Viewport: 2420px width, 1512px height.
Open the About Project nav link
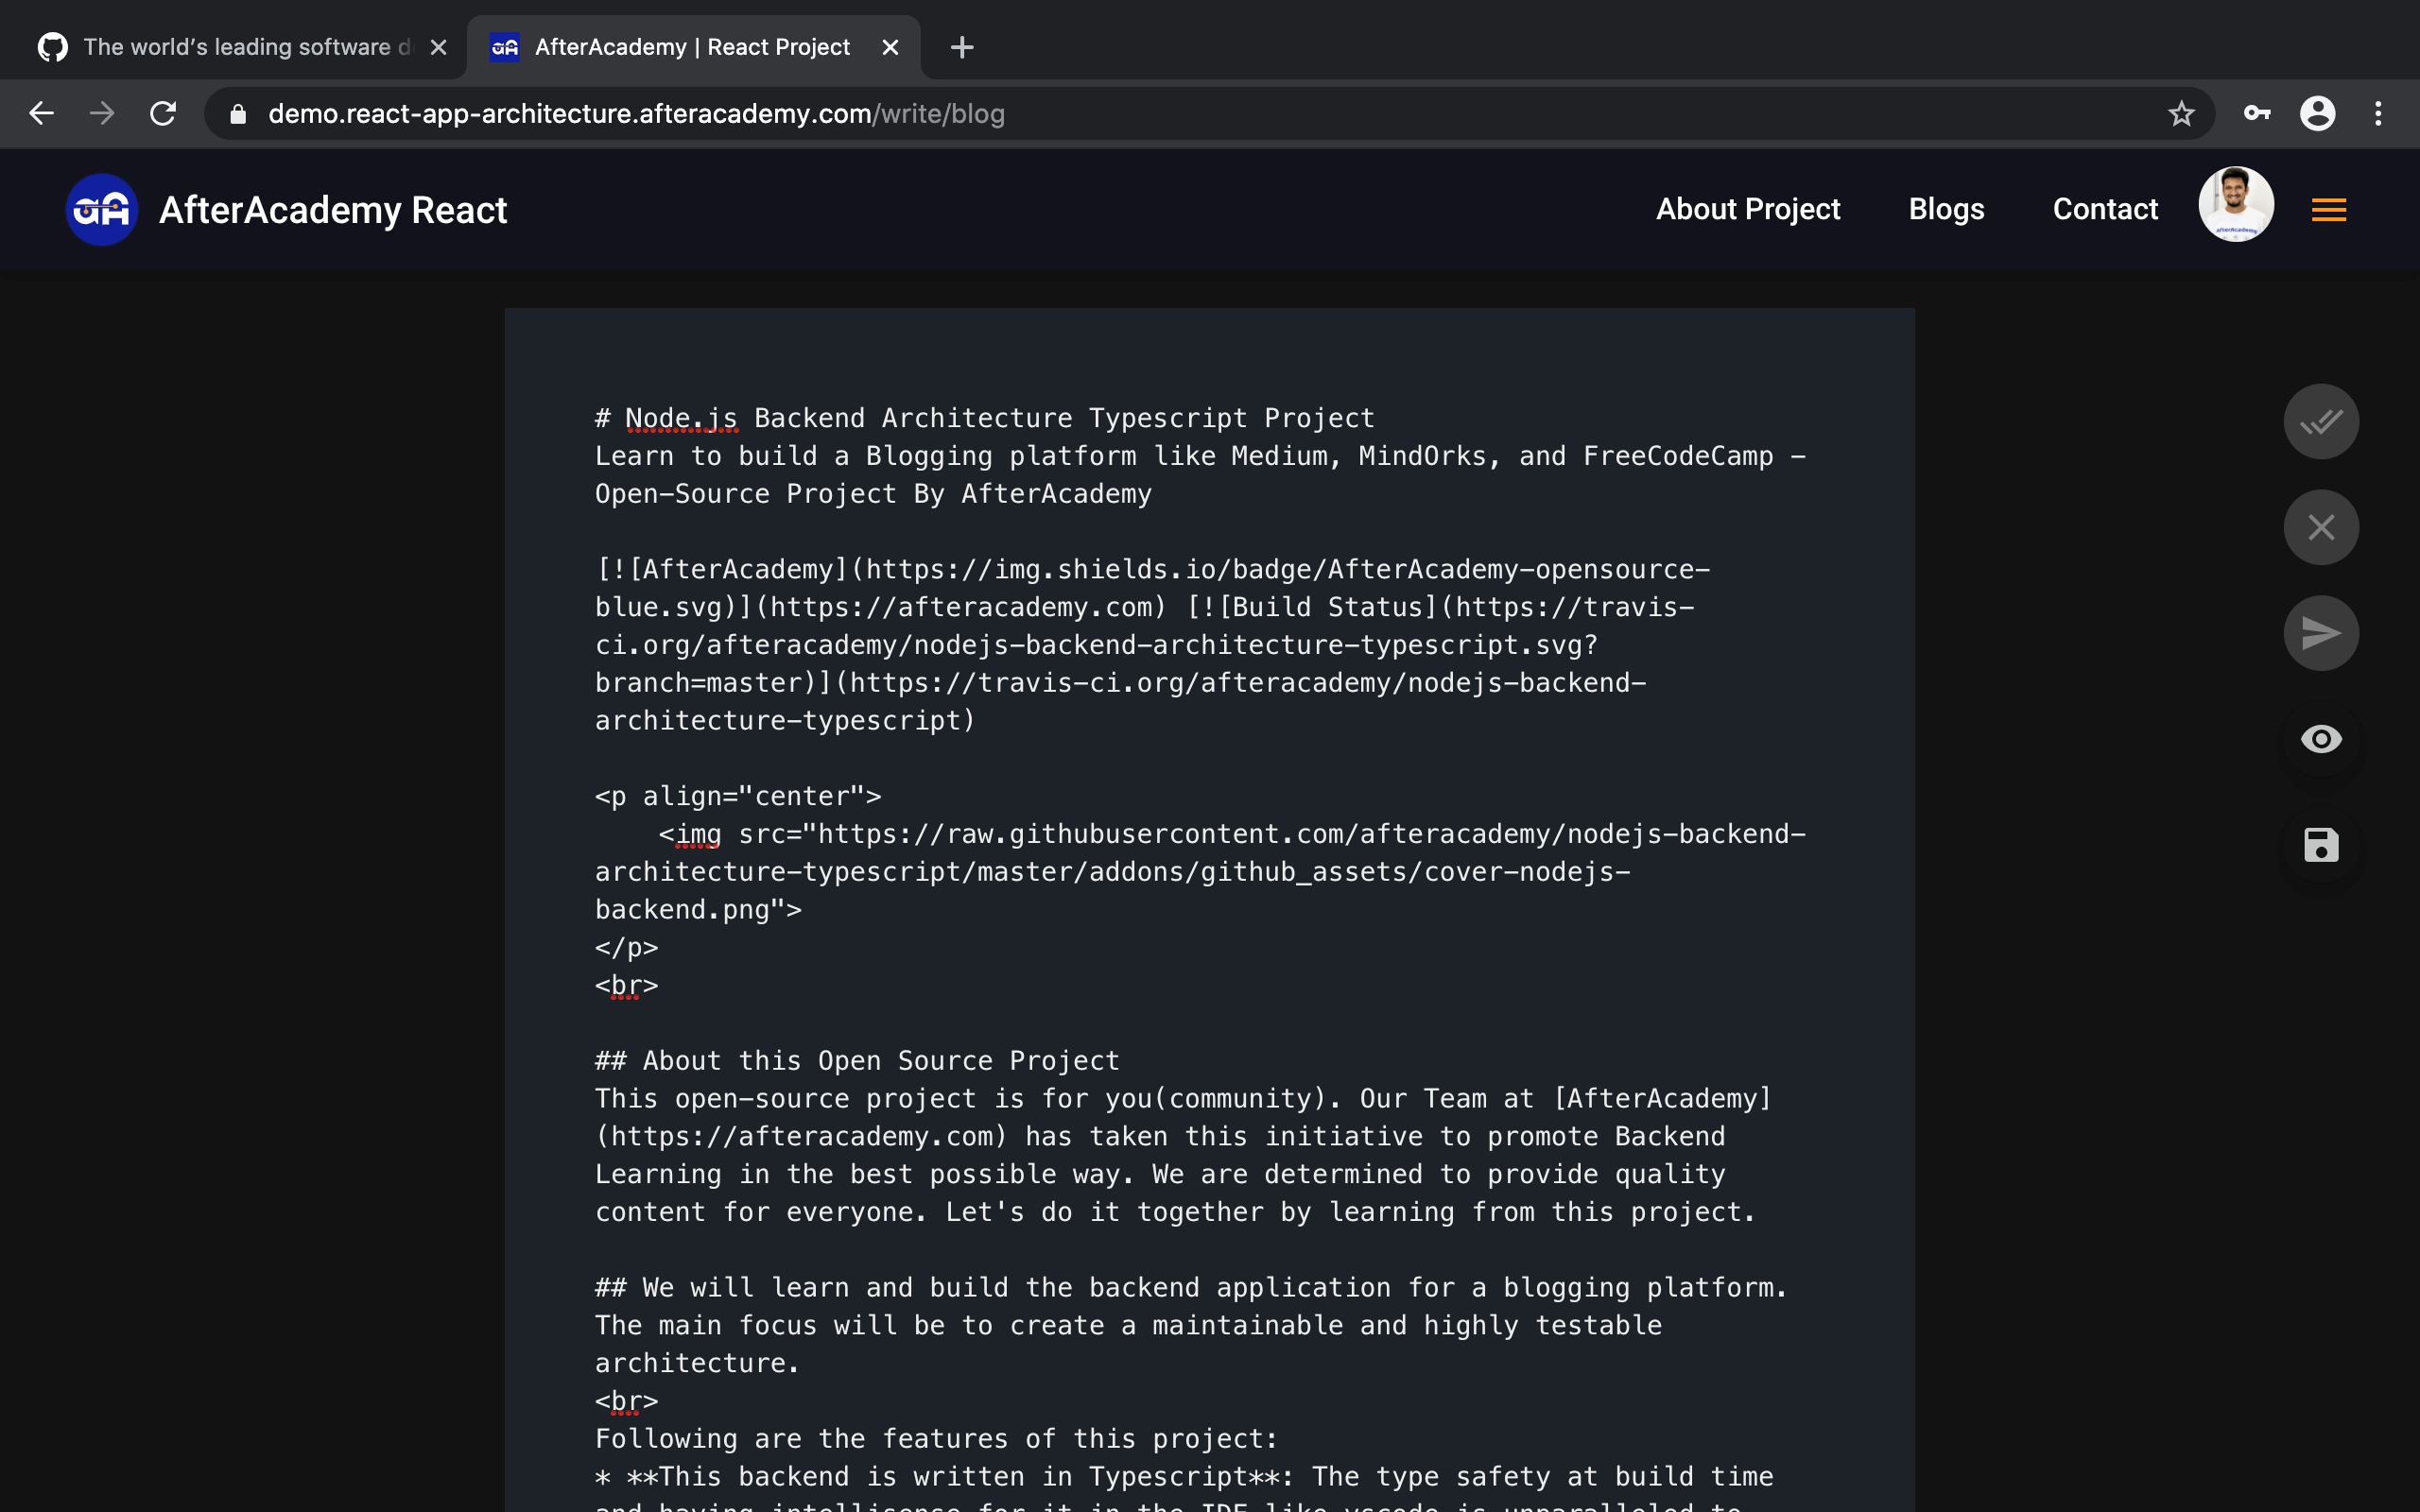pos(1747,209)
